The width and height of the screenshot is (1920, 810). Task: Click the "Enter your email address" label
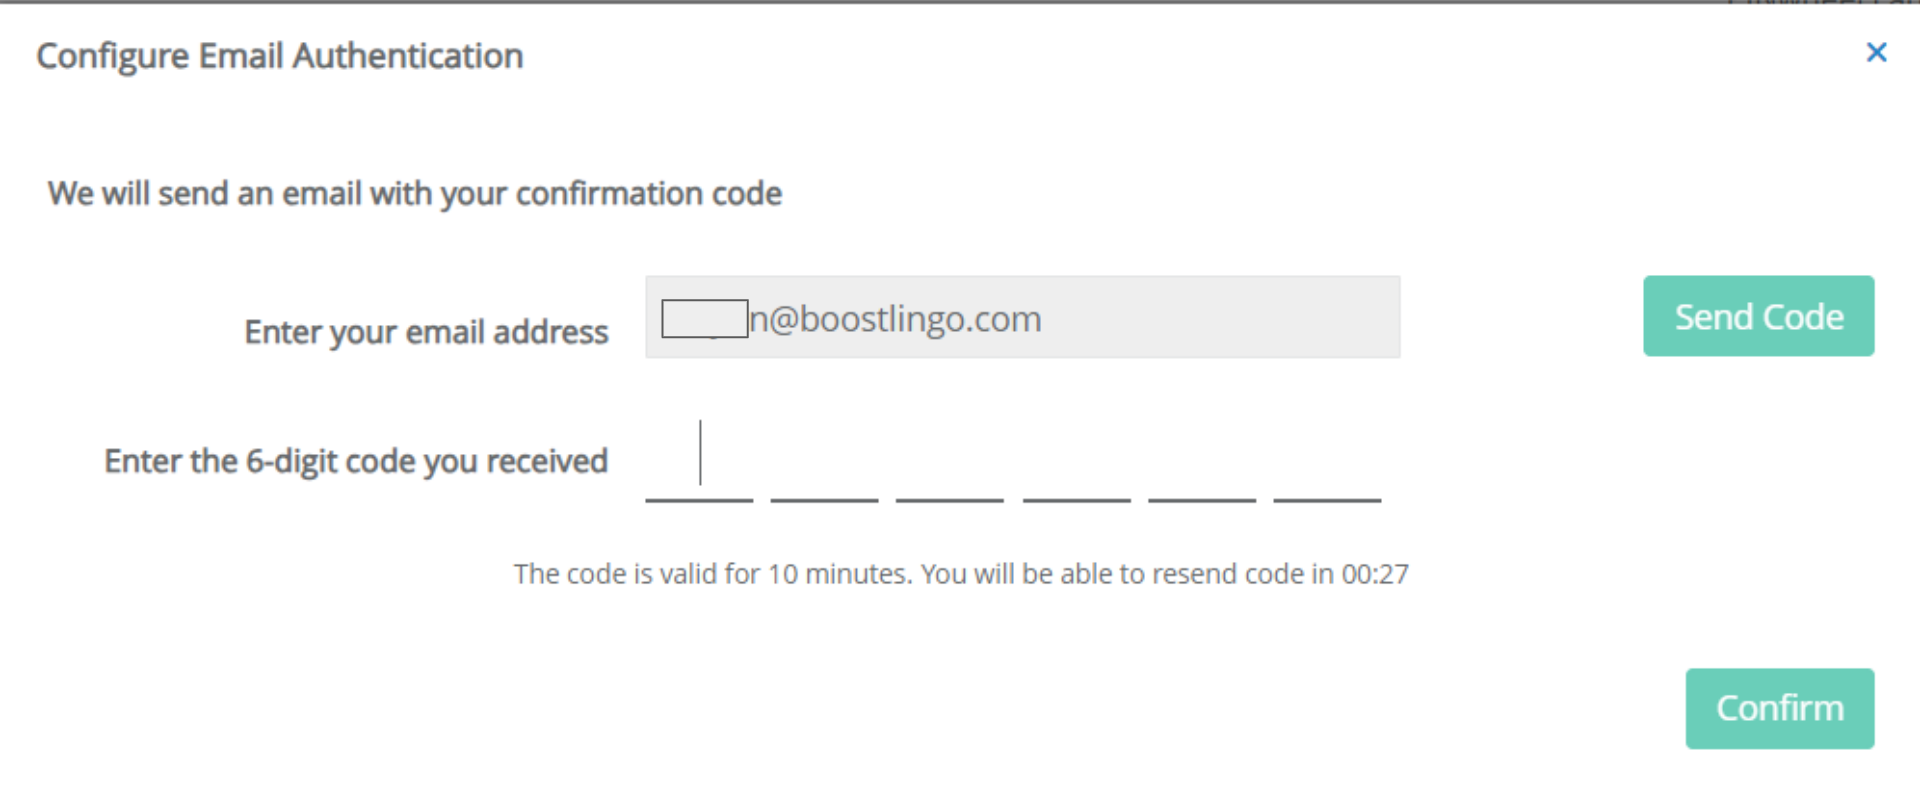(426, 332)
